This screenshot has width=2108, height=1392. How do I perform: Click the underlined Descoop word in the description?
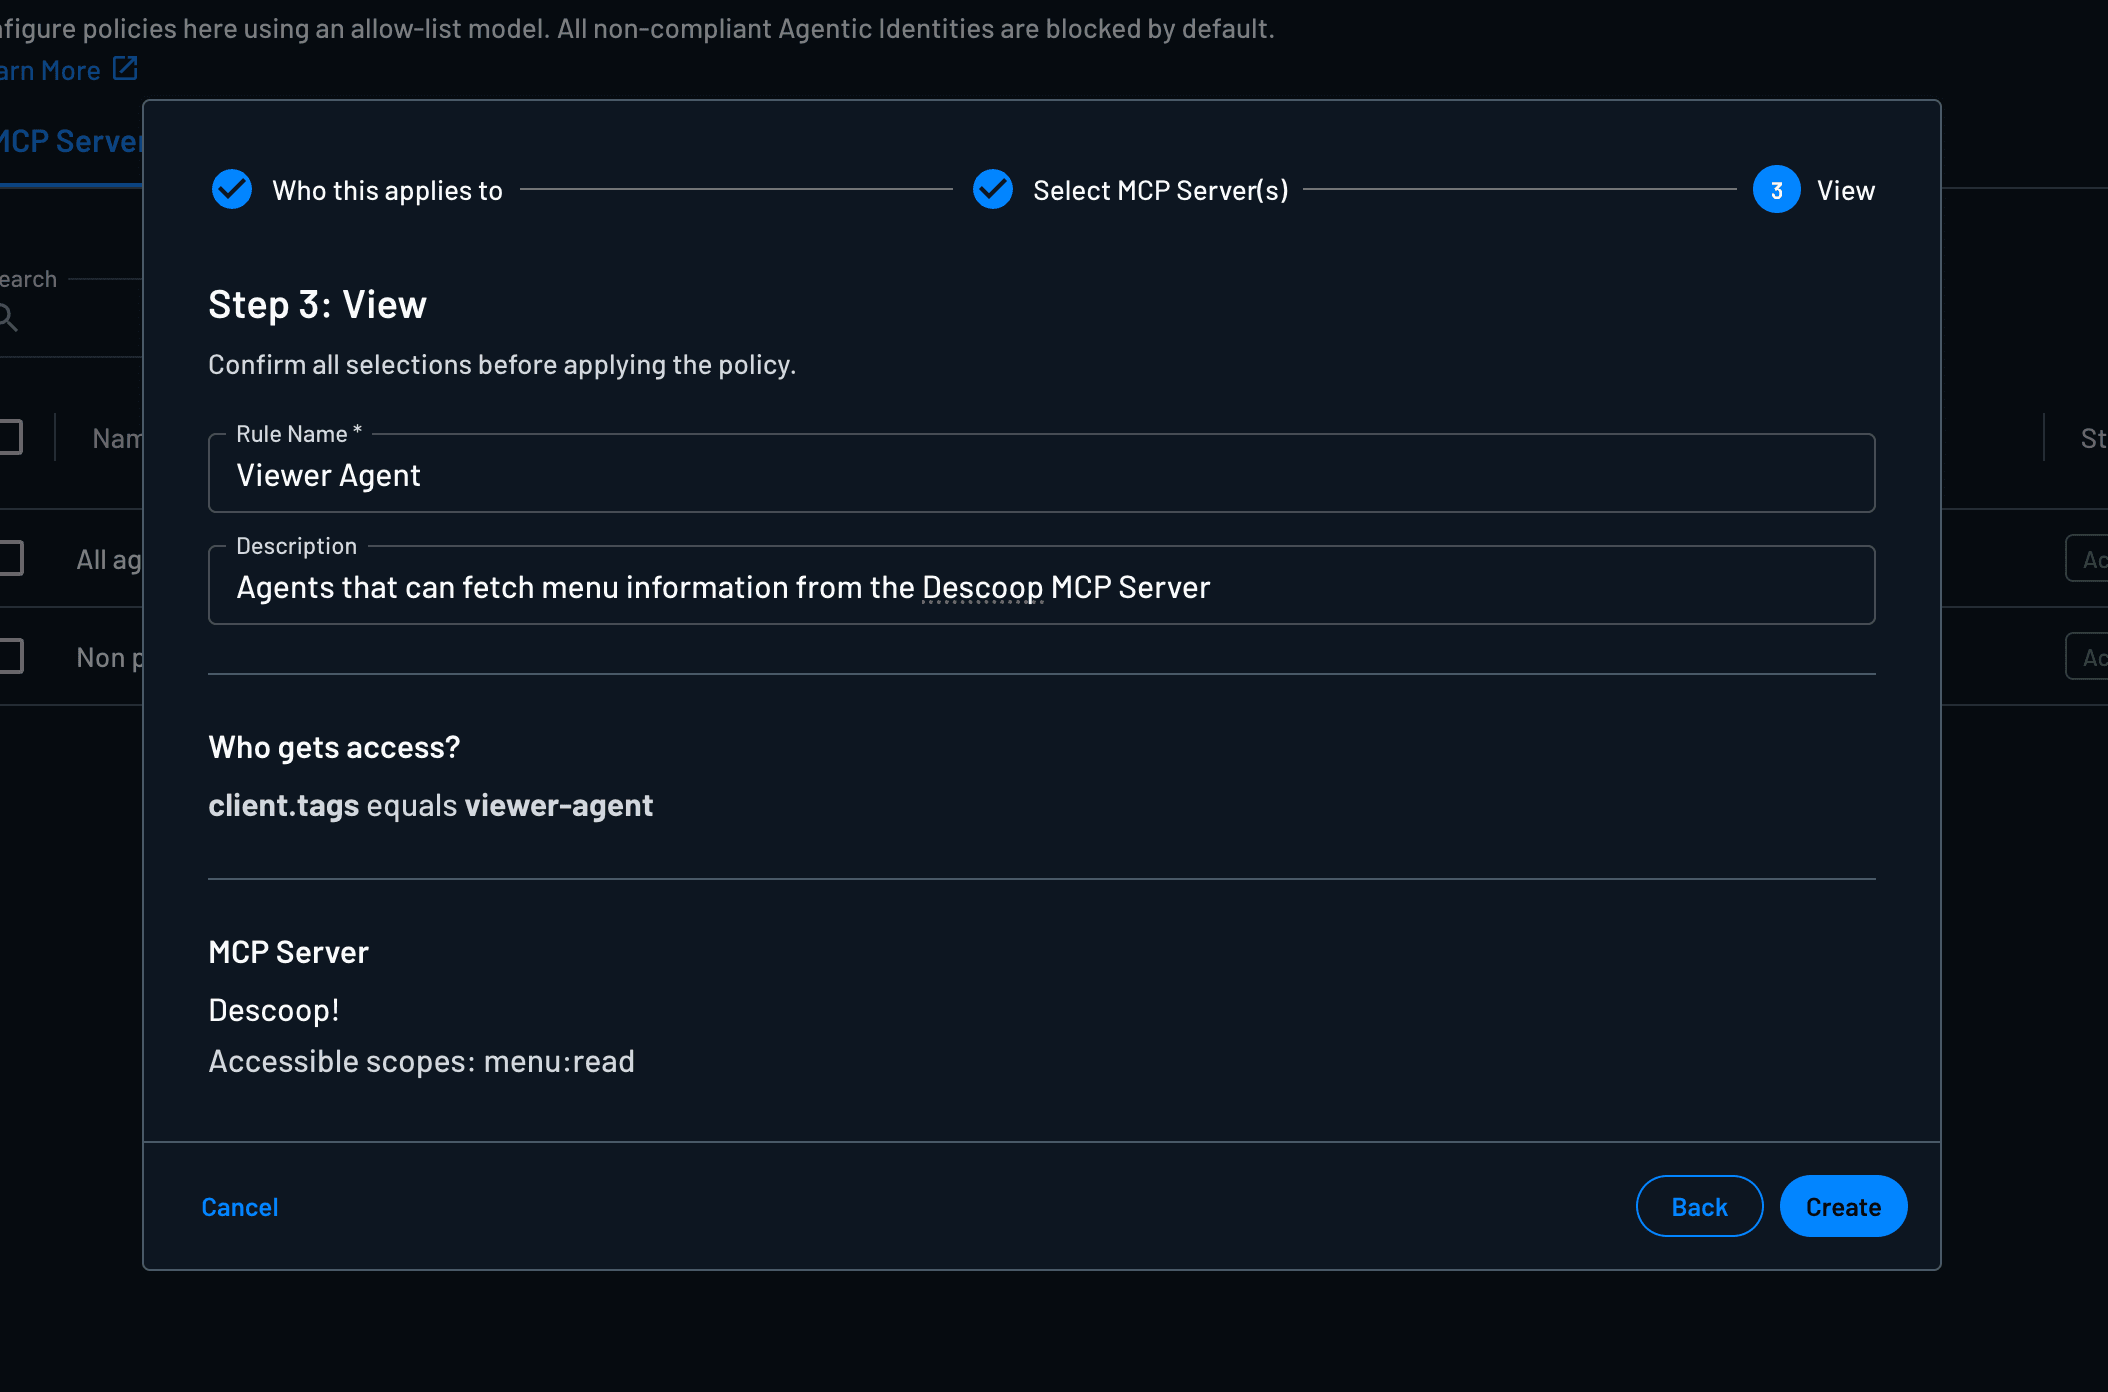[981, 587]
